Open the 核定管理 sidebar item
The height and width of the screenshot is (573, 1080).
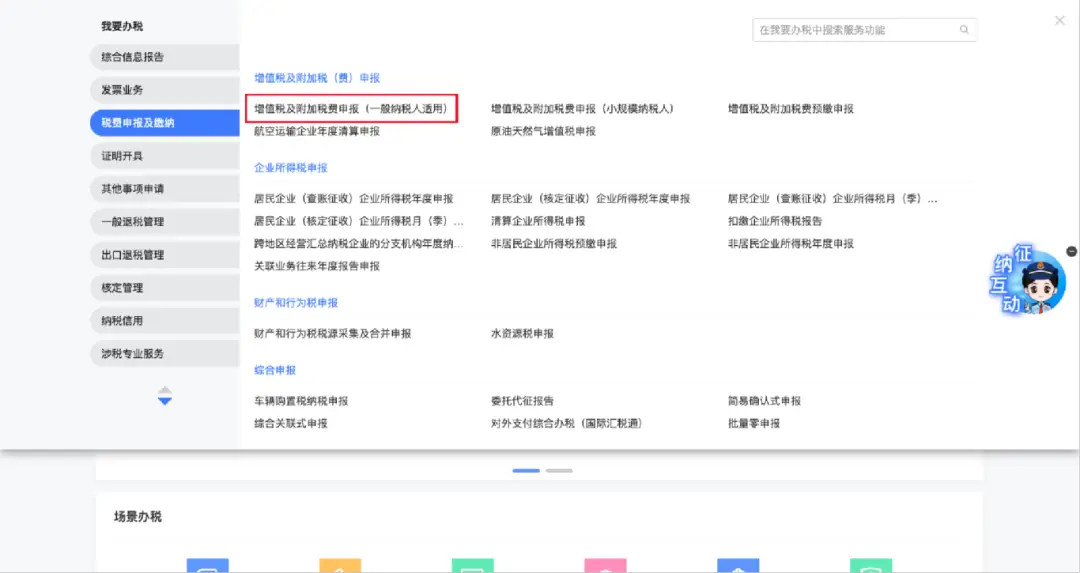(165, 288)
